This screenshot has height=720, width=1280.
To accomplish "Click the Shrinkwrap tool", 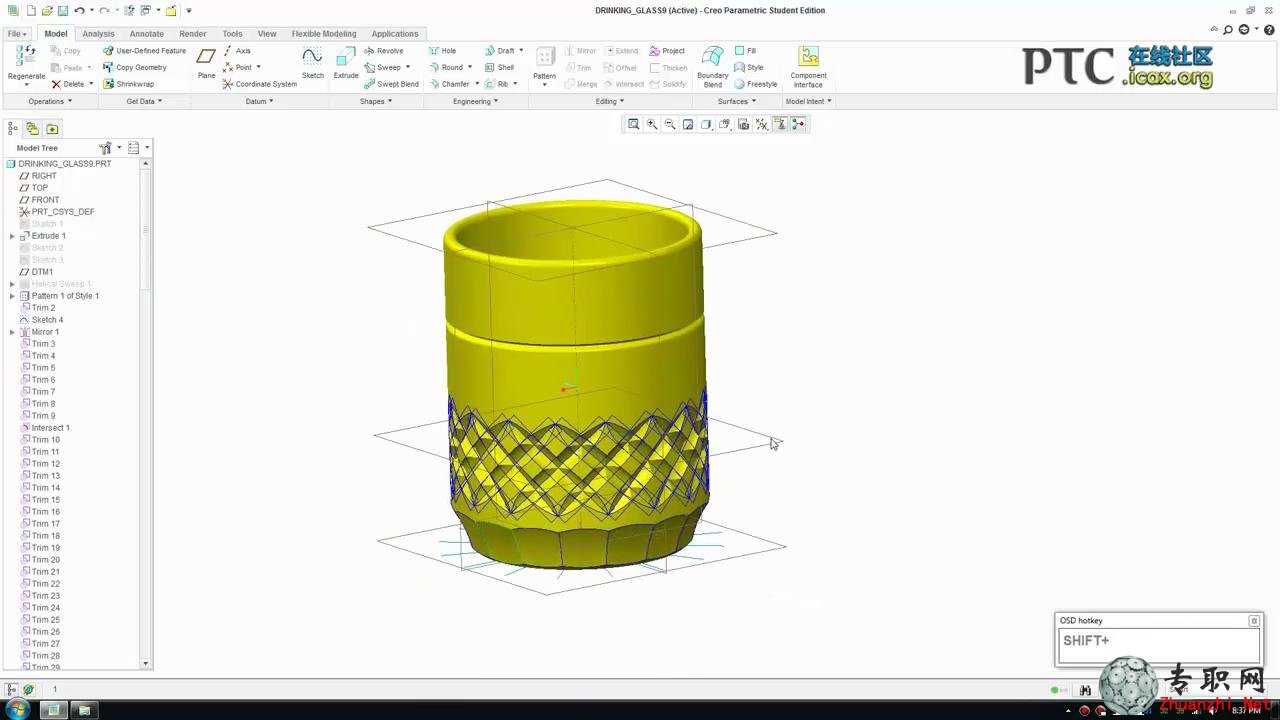I will pyautogui.click(x=128, y=84).
